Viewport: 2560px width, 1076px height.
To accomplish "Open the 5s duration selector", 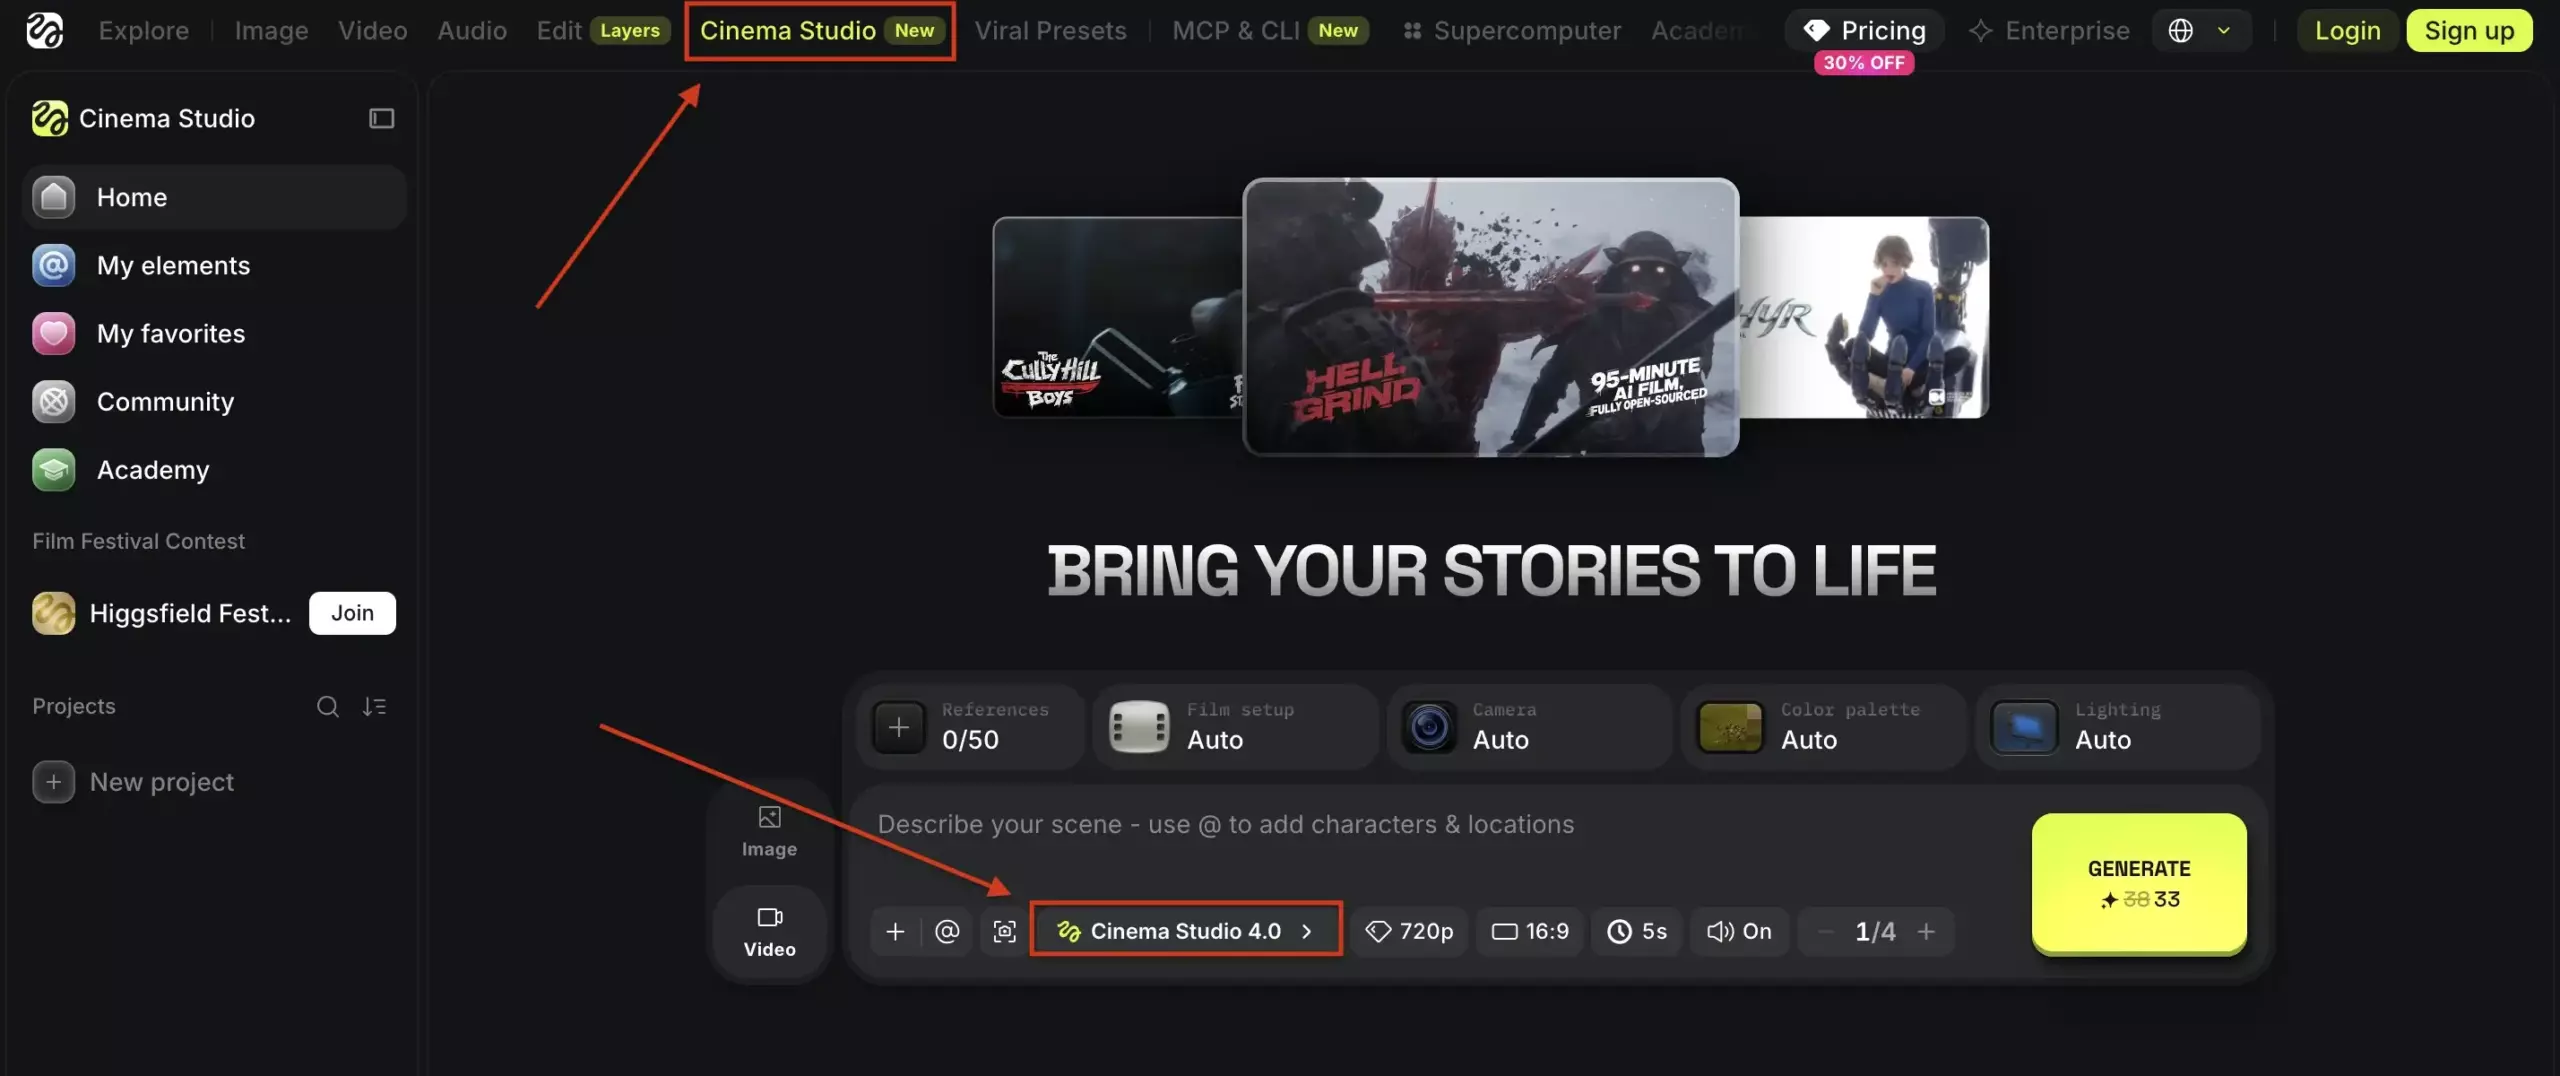I will (x=1637, y=932).
